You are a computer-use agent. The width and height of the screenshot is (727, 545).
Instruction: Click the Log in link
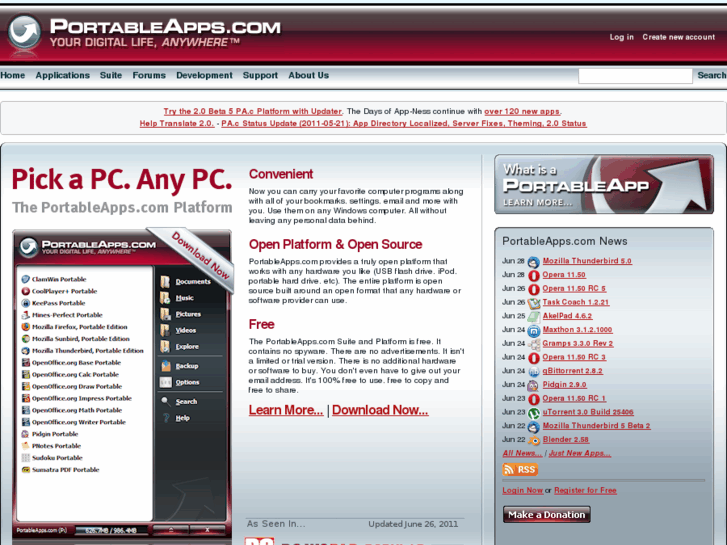(621, 37)
